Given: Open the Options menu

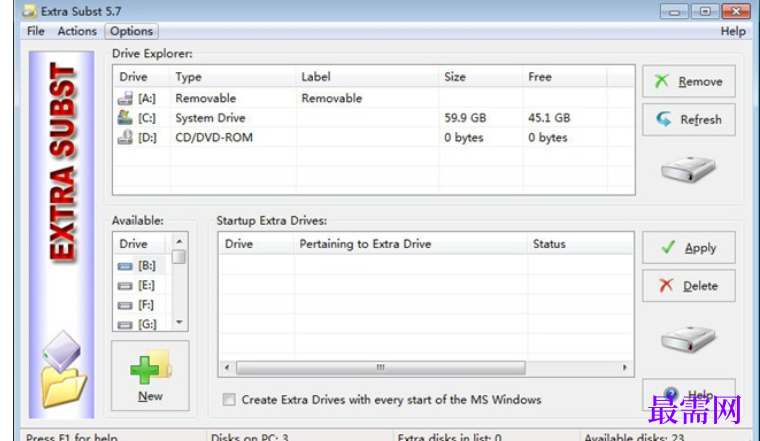Looking at the screenshot, I should coord(131,31).
